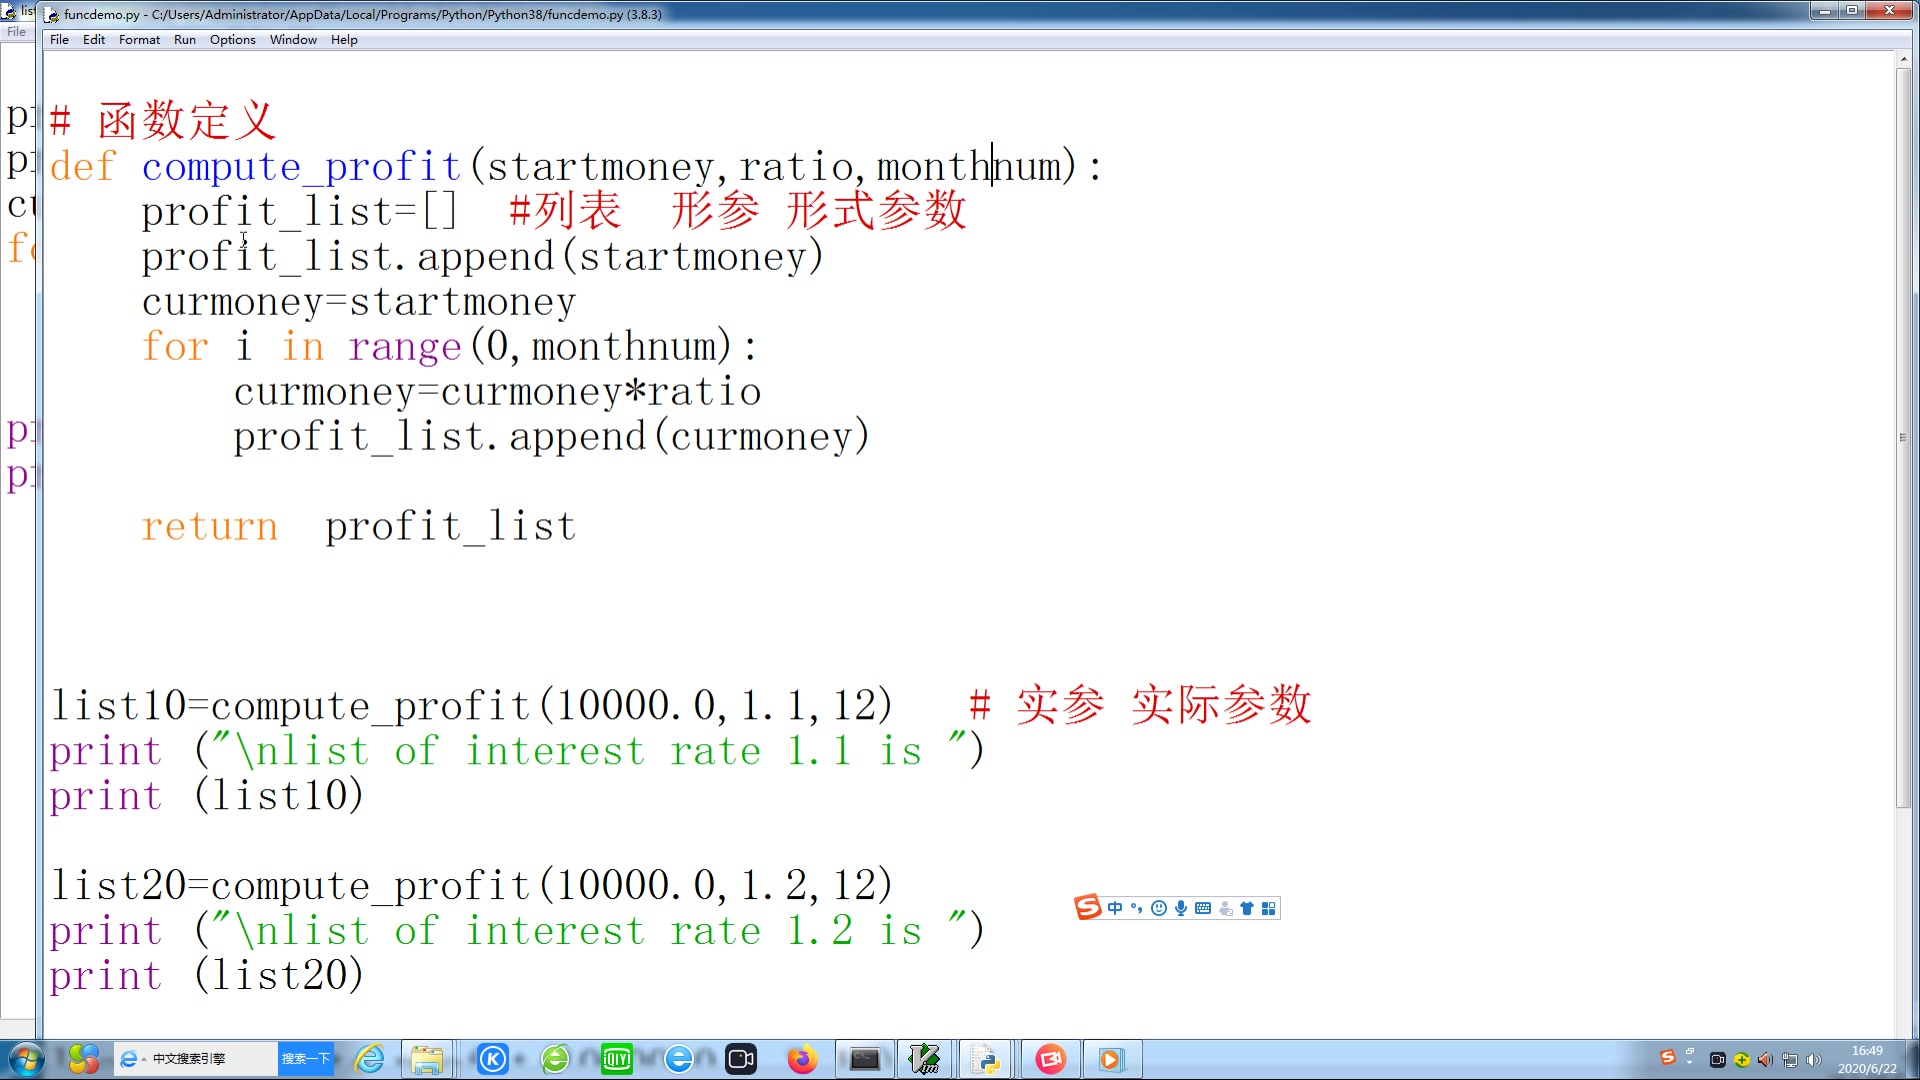
Task: Open the Format menu
Action: [139, 40]
